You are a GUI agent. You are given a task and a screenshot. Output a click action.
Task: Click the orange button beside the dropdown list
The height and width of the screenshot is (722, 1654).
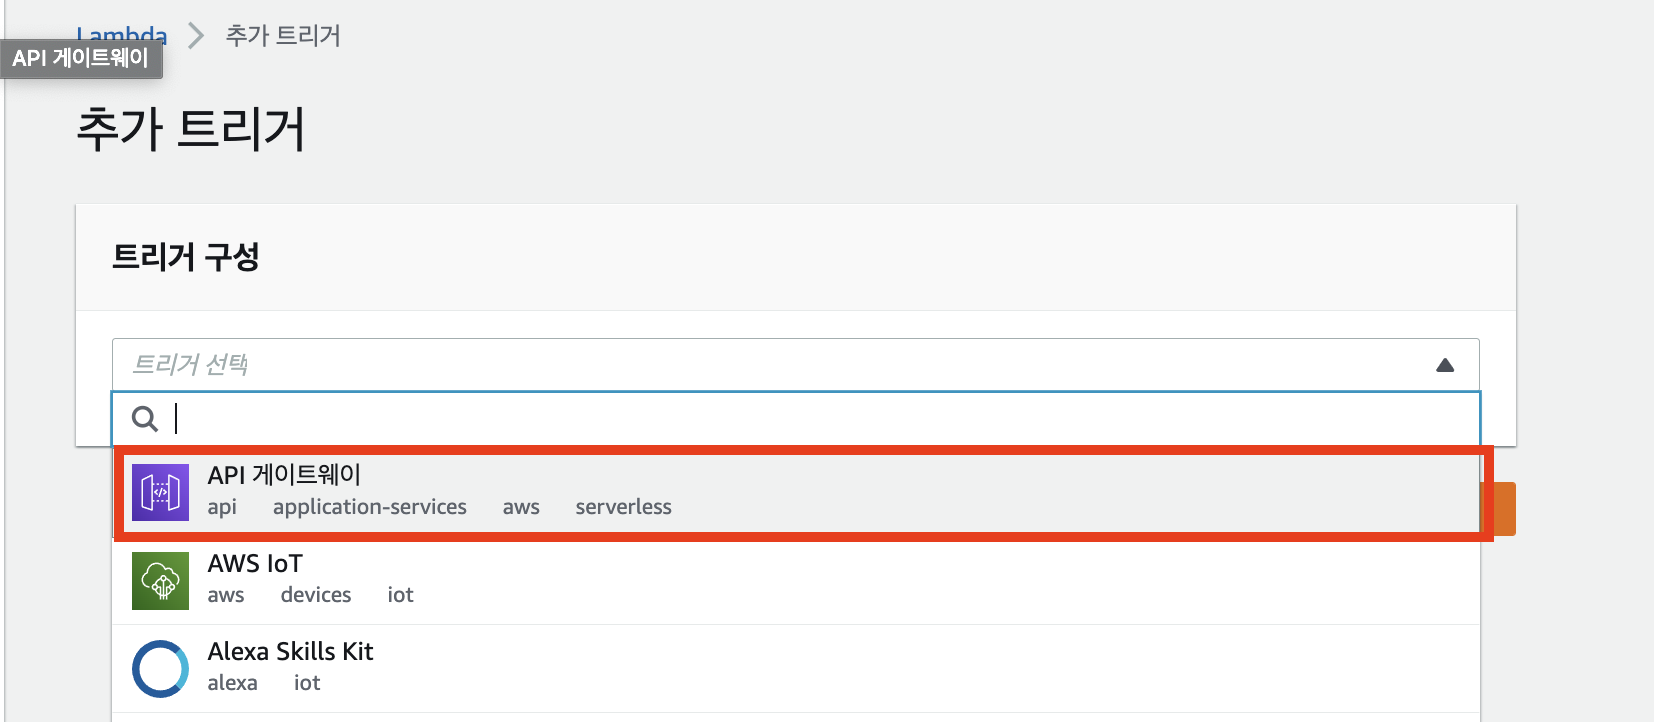(x=1505, y=509)
